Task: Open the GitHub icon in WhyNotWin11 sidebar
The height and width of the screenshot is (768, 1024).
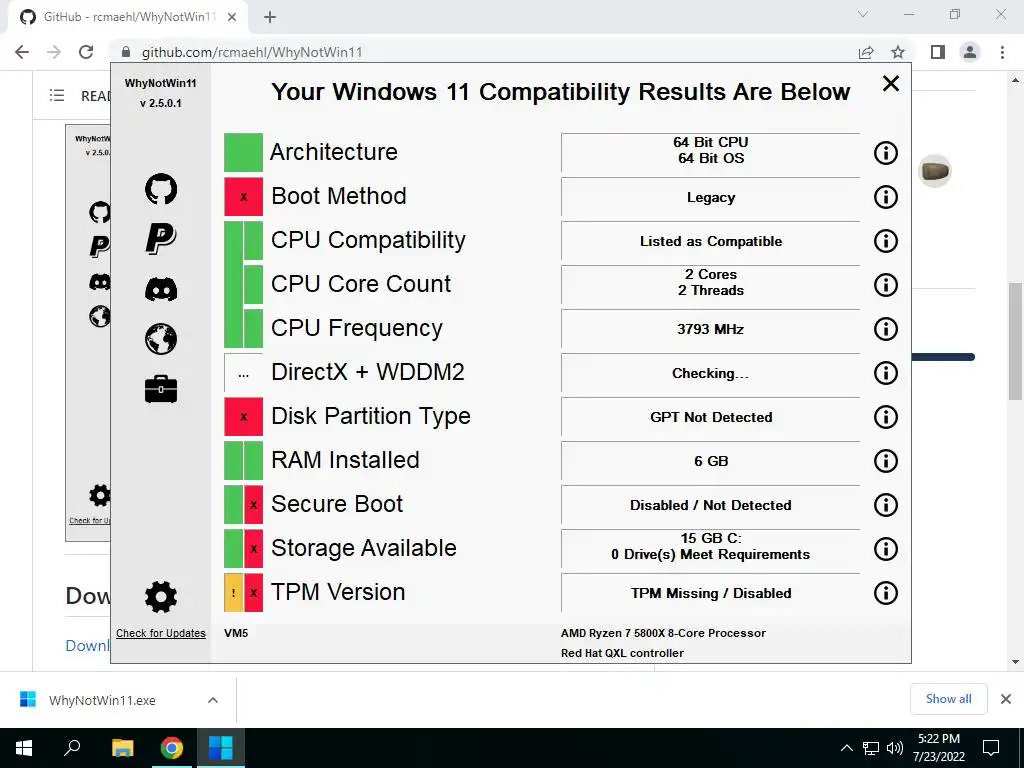Action: (x=161, y=189)
